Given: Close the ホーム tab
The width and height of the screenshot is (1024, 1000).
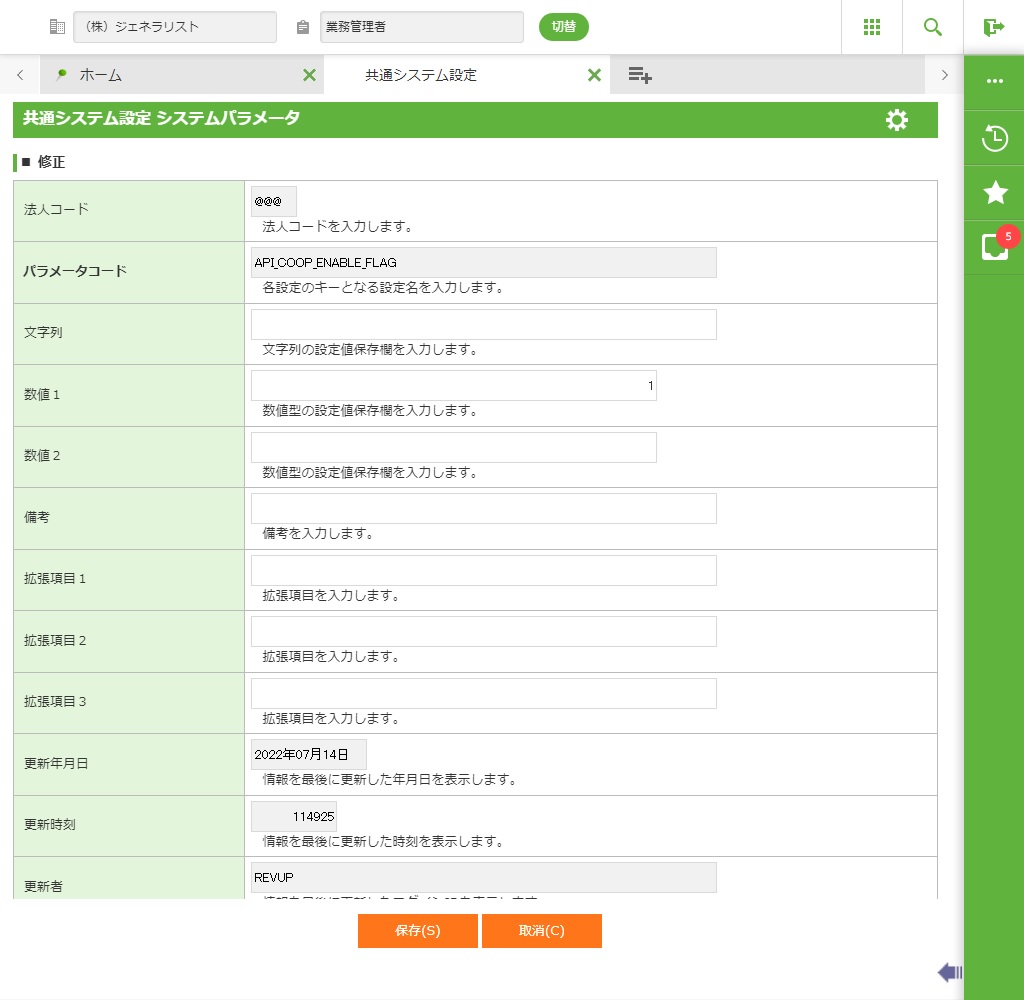Looking at the screenshot, I should 309,75.
